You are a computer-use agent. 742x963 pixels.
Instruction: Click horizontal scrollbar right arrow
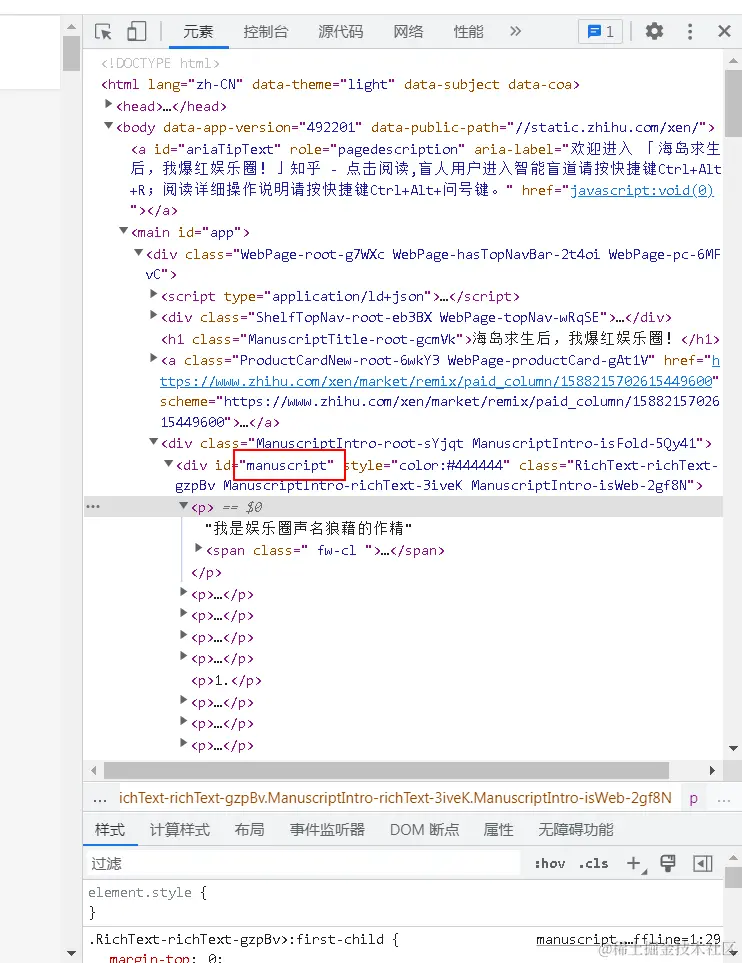point(712,770)
